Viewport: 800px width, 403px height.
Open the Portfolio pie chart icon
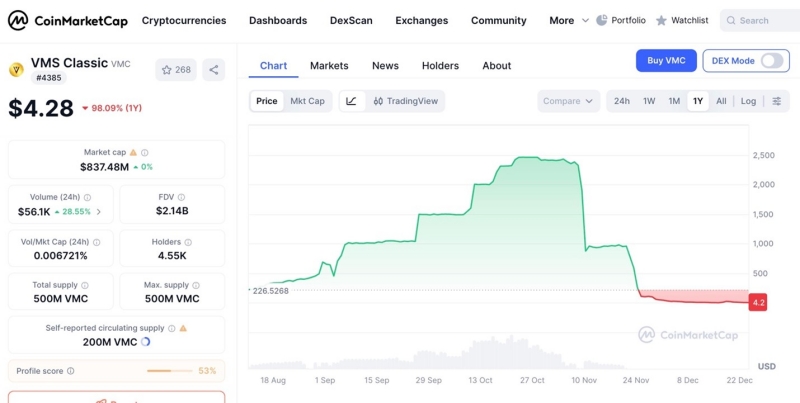point(602,20)
